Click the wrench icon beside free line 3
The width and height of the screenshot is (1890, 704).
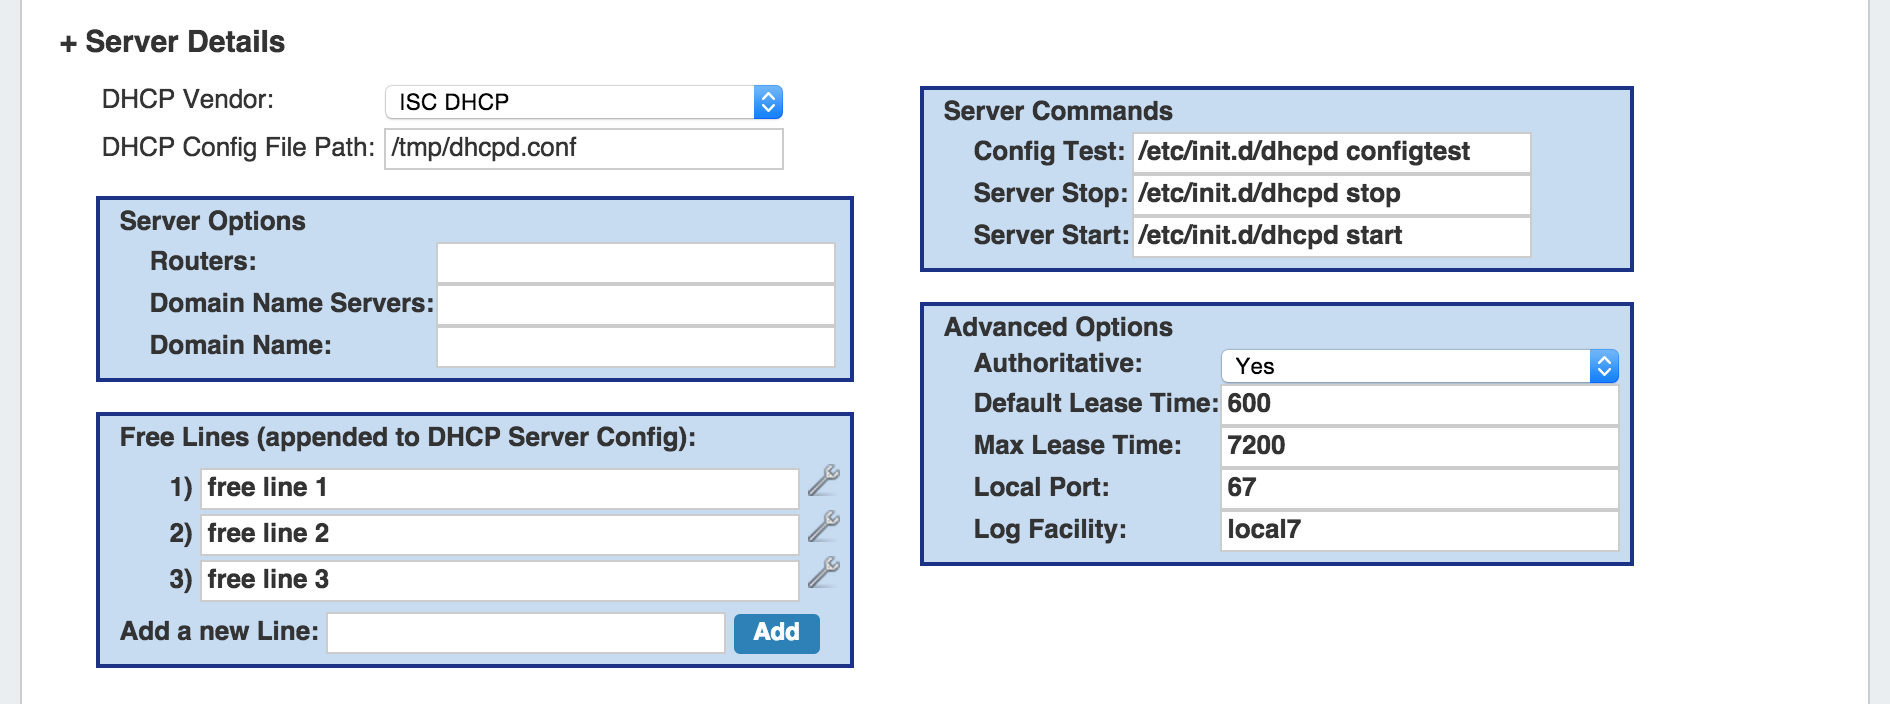(823, 573)
